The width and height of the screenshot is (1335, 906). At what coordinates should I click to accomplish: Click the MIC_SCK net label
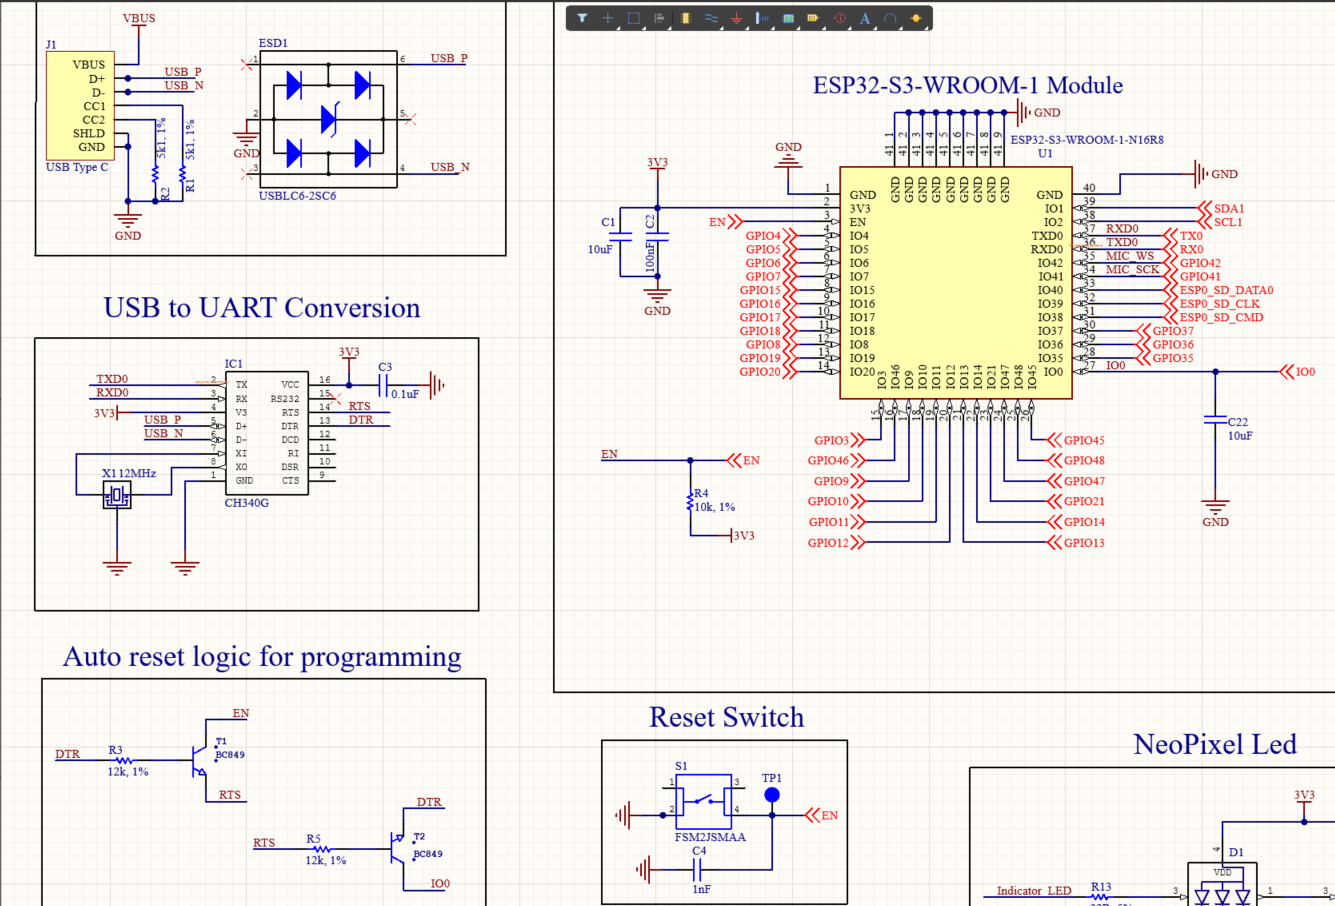(x=1132, y=269)
